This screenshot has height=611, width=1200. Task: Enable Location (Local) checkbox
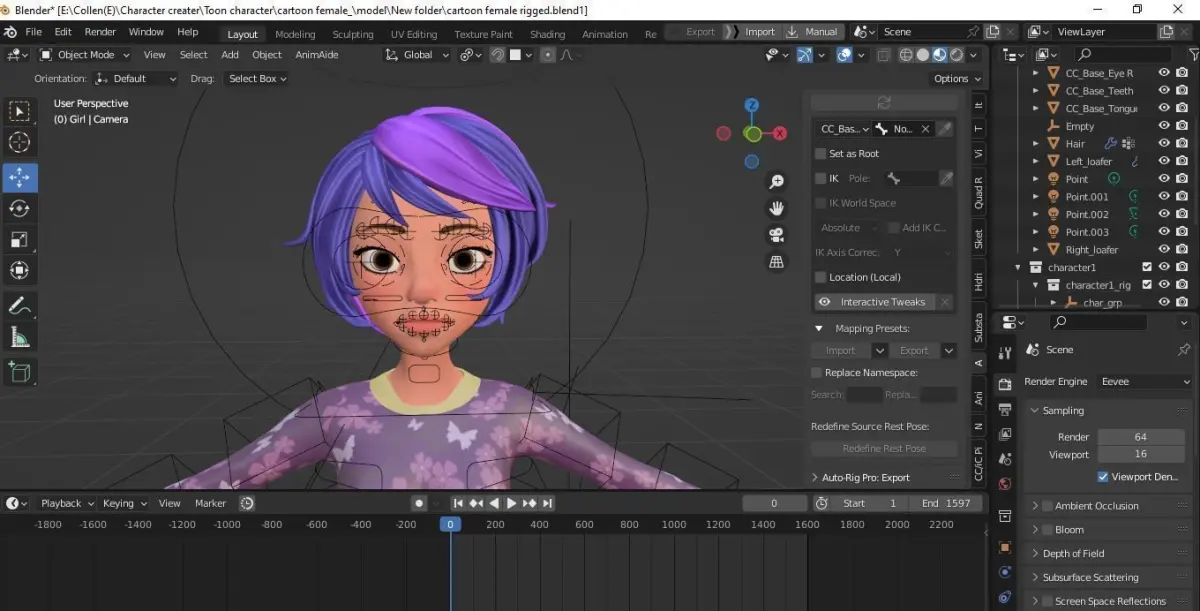tap(820, 277)
